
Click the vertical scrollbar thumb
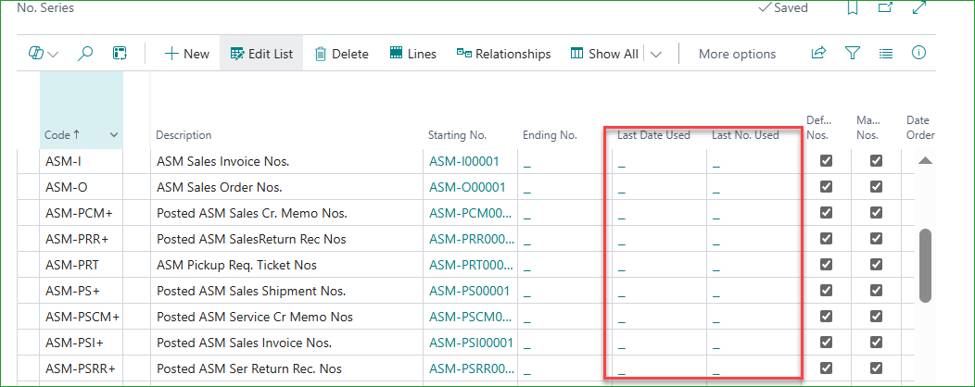click(x=925, y=266)
